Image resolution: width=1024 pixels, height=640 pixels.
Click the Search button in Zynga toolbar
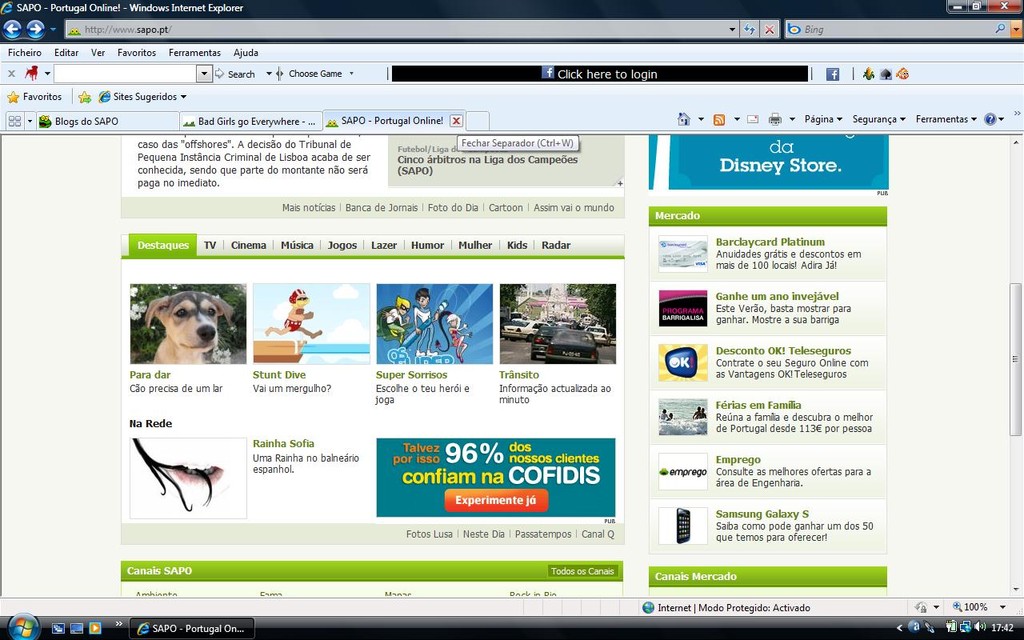tap(236, 74)
